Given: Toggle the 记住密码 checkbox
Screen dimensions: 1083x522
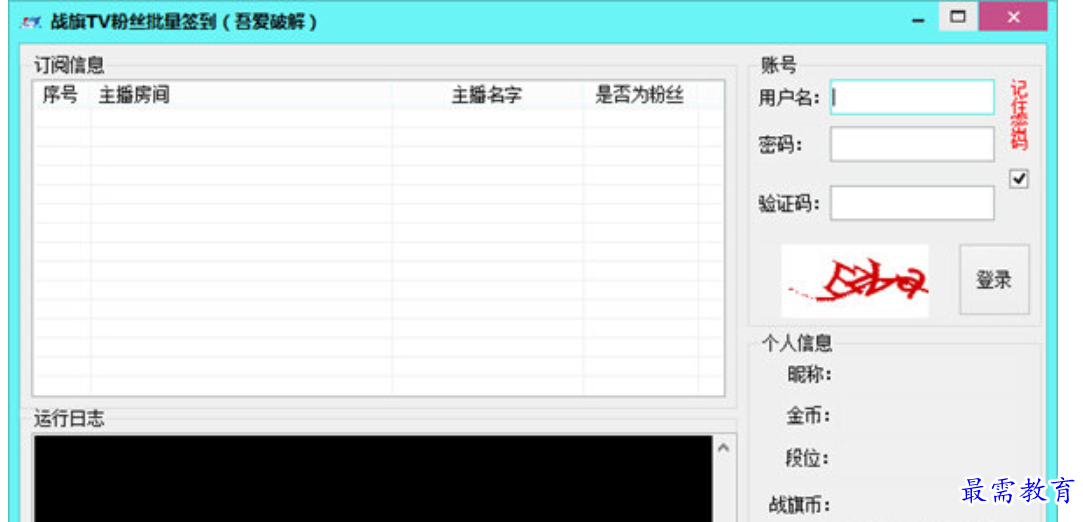Looking at the screenshot, I should [1019, 179].
